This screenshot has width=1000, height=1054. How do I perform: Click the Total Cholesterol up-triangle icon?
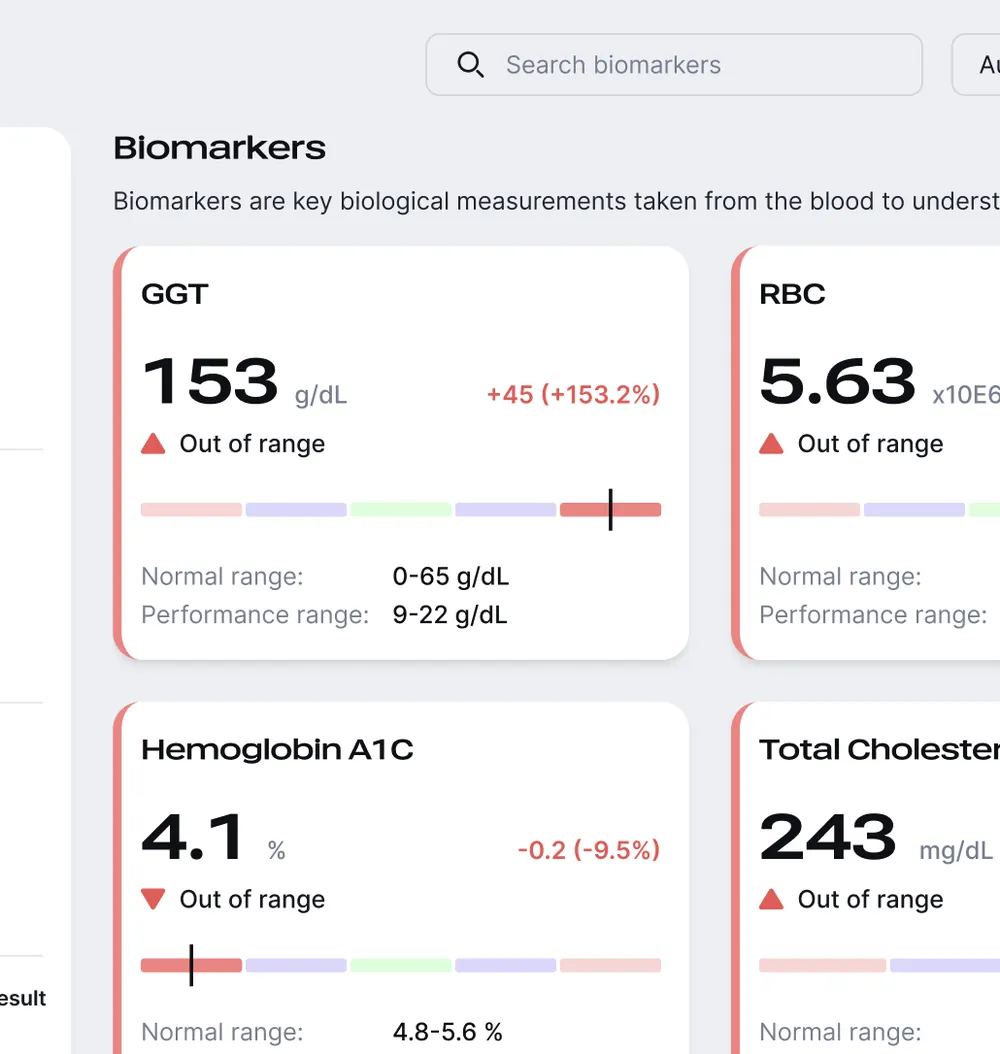click(772, 899)
